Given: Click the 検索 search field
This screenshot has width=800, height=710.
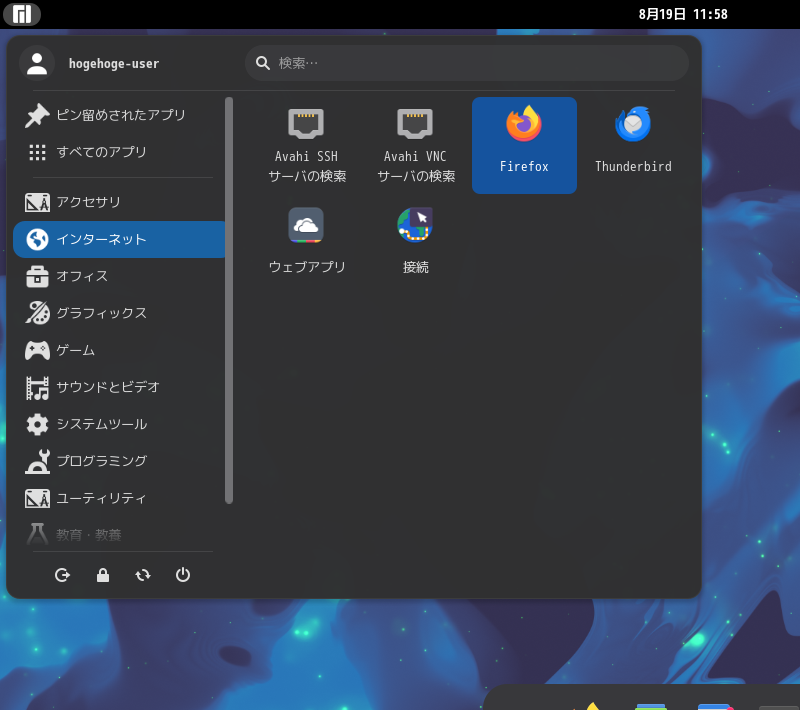Looking at the screenshot, I should point(467,63).
